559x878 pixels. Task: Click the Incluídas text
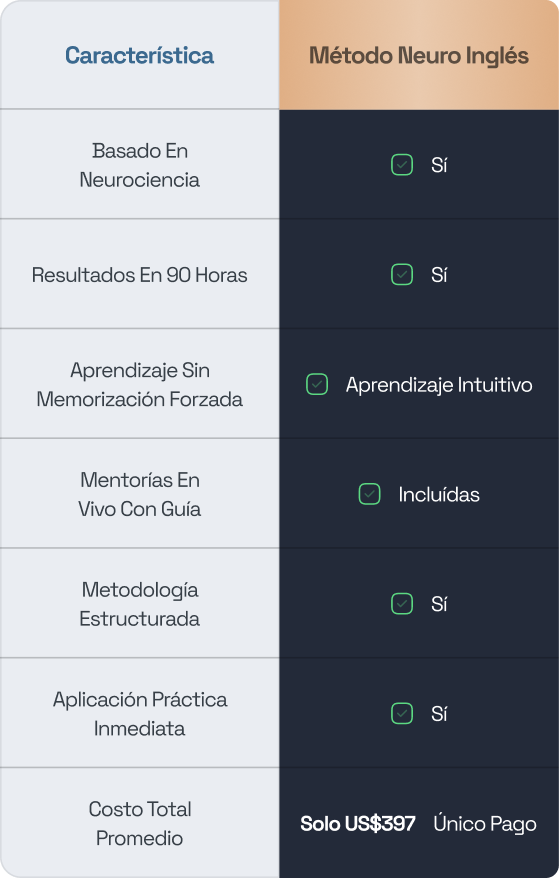point(439,494)
